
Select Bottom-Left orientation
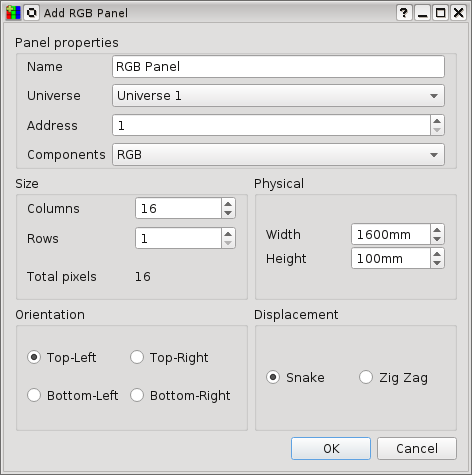pyautogui.click(x=73, y=395)
